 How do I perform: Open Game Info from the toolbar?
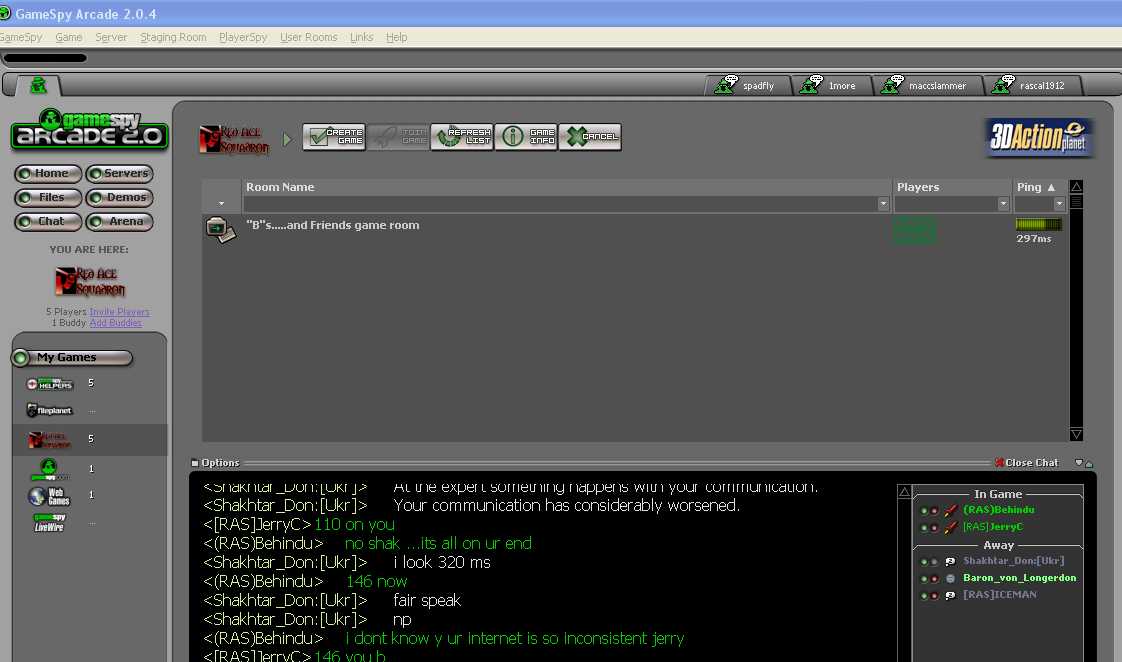526,137
